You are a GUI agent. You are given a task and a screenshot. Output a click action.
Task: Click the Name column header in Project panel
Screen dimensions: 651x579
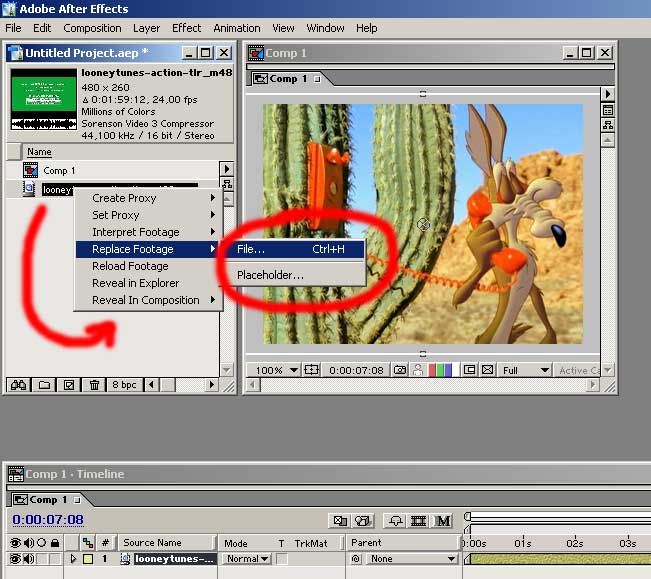39,152
